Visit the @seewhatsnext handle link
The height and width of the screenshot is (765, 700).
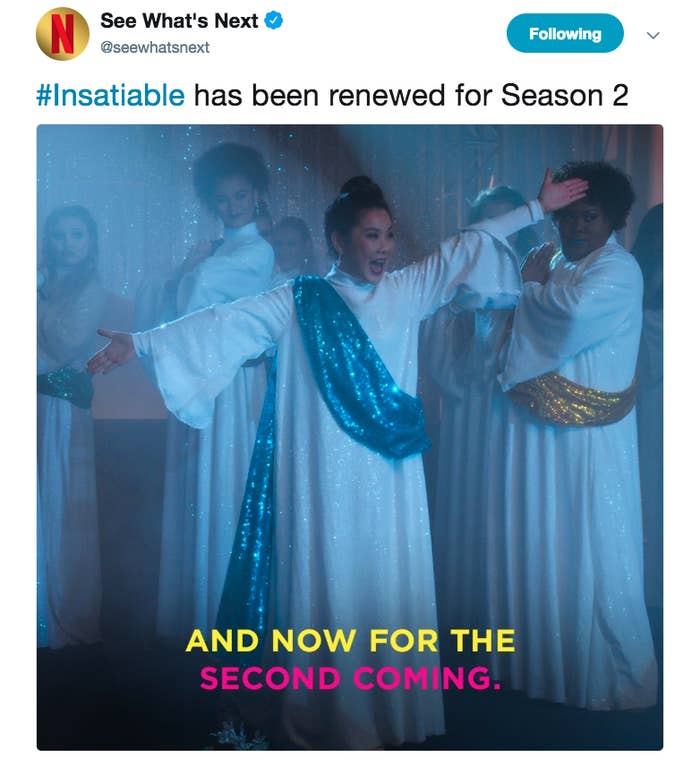pos(155,47)
